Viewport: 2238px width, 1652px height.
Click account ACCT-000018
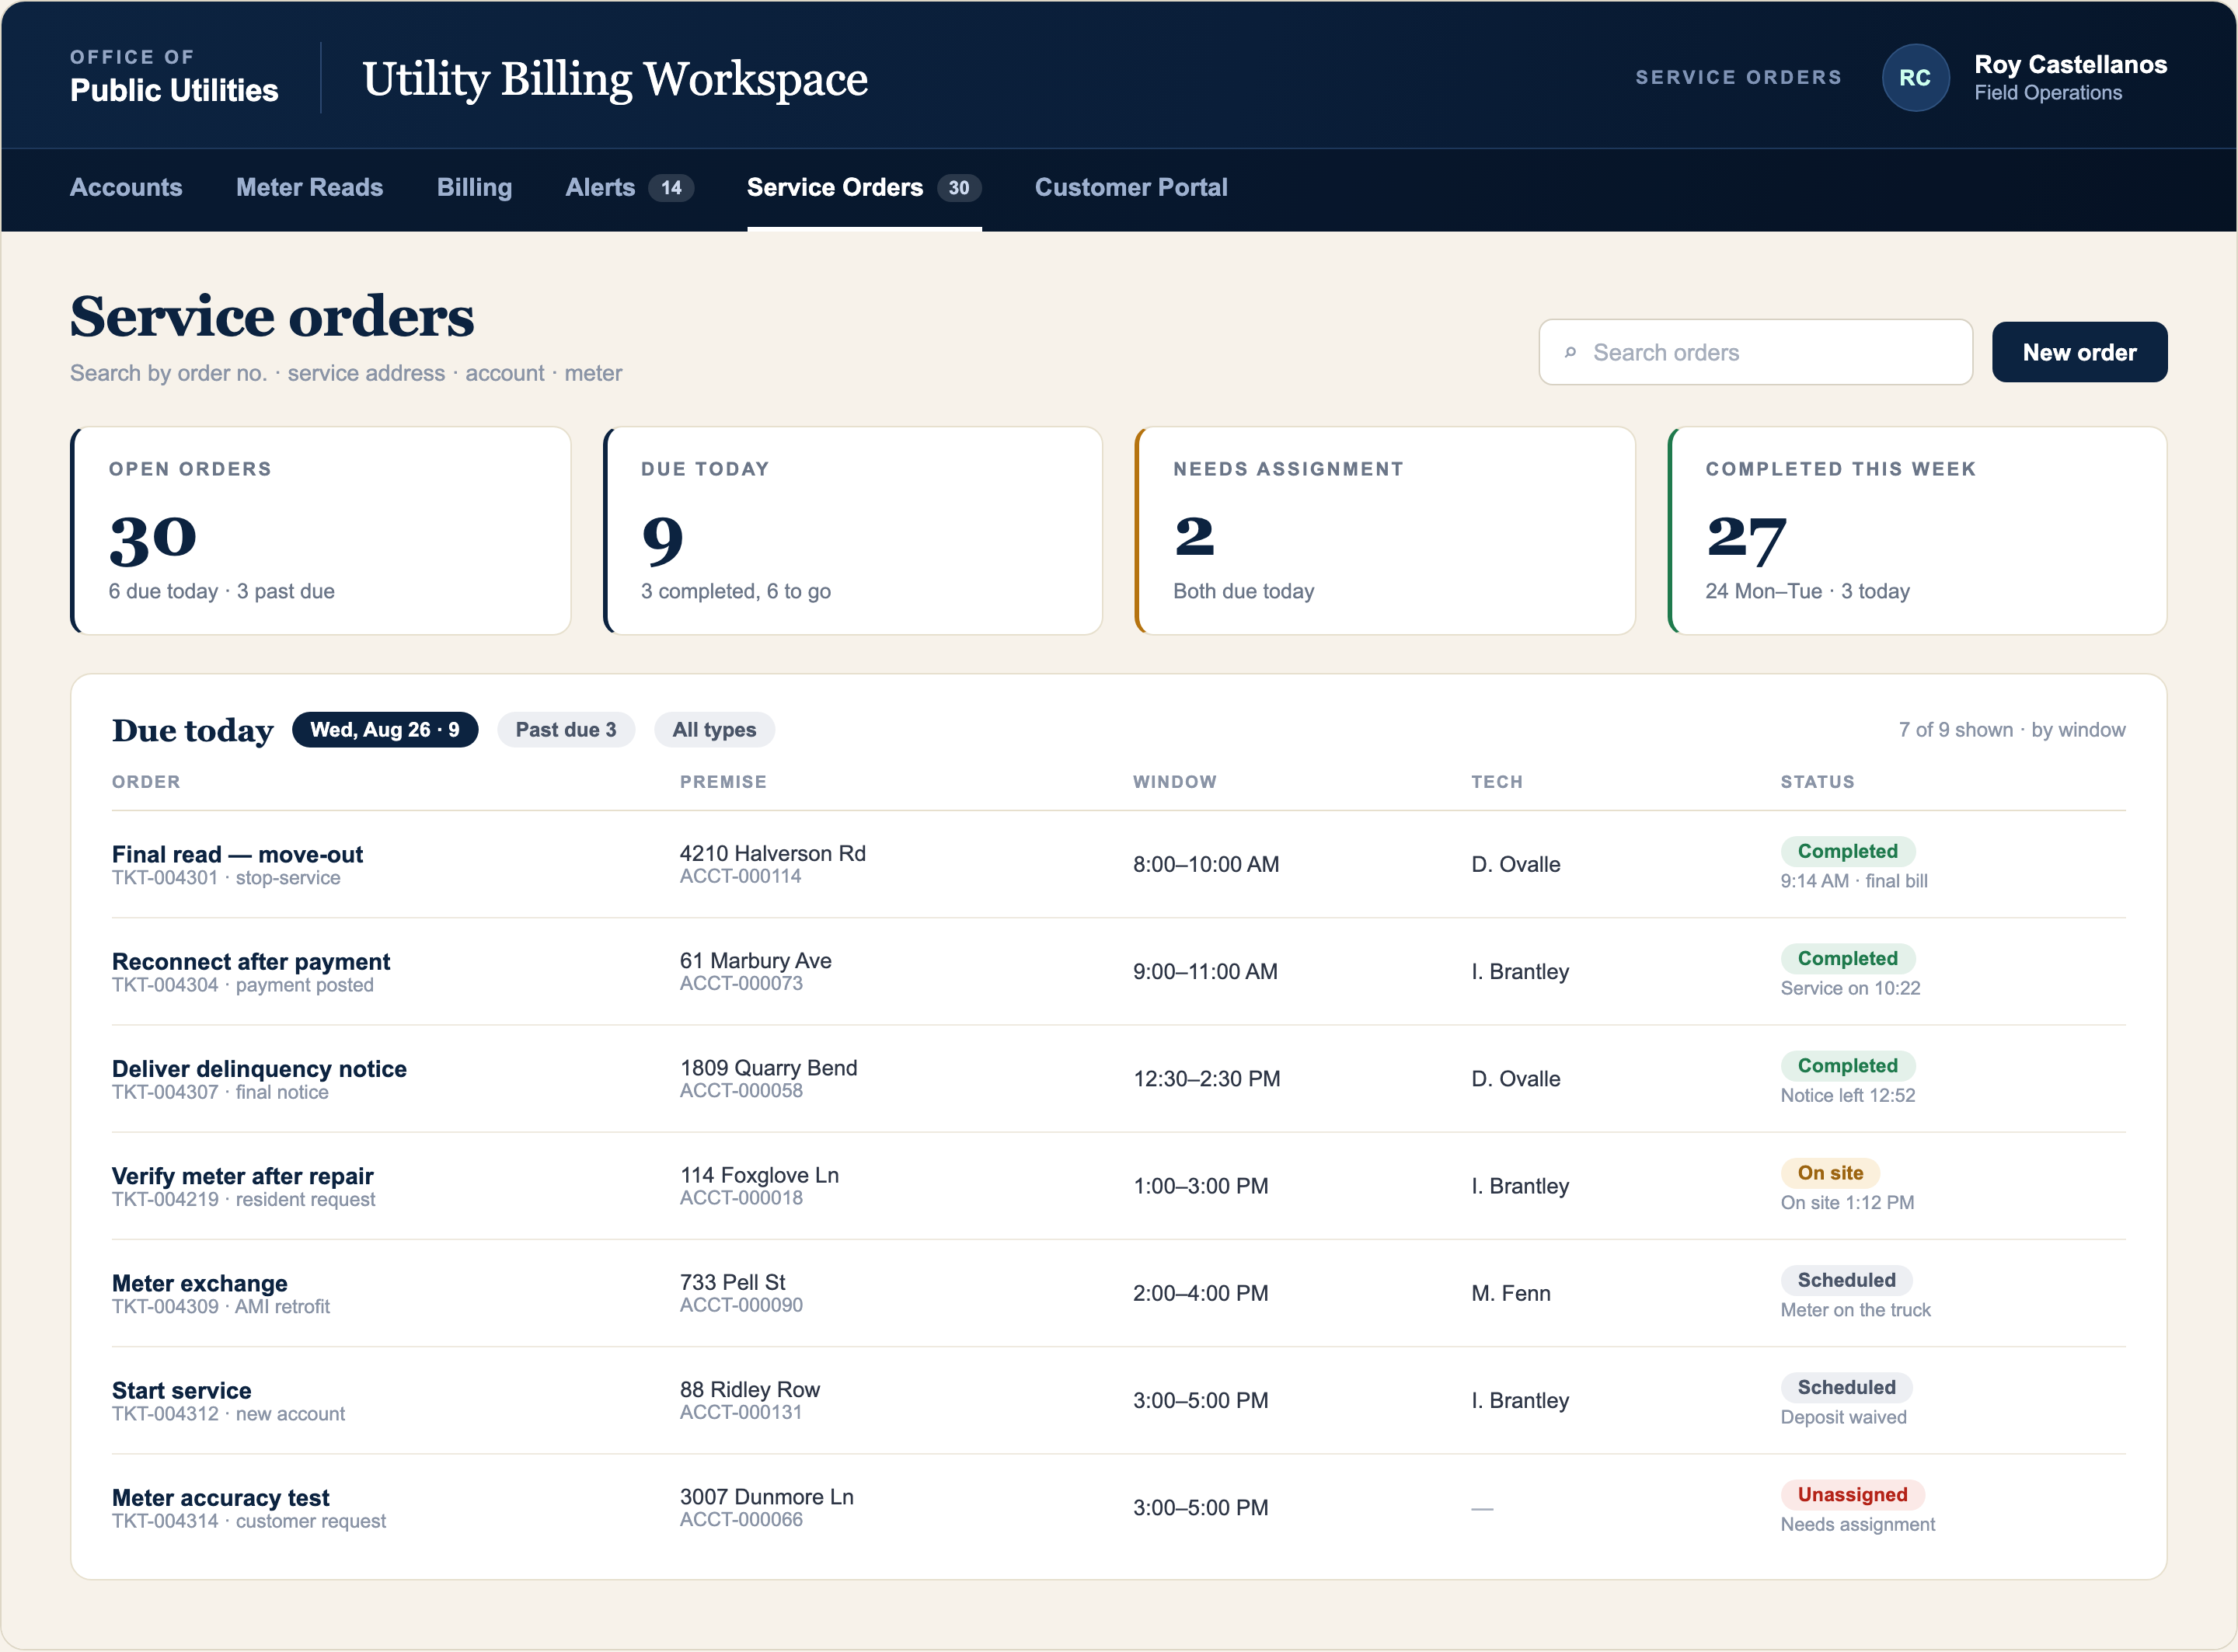point(741,1198)
